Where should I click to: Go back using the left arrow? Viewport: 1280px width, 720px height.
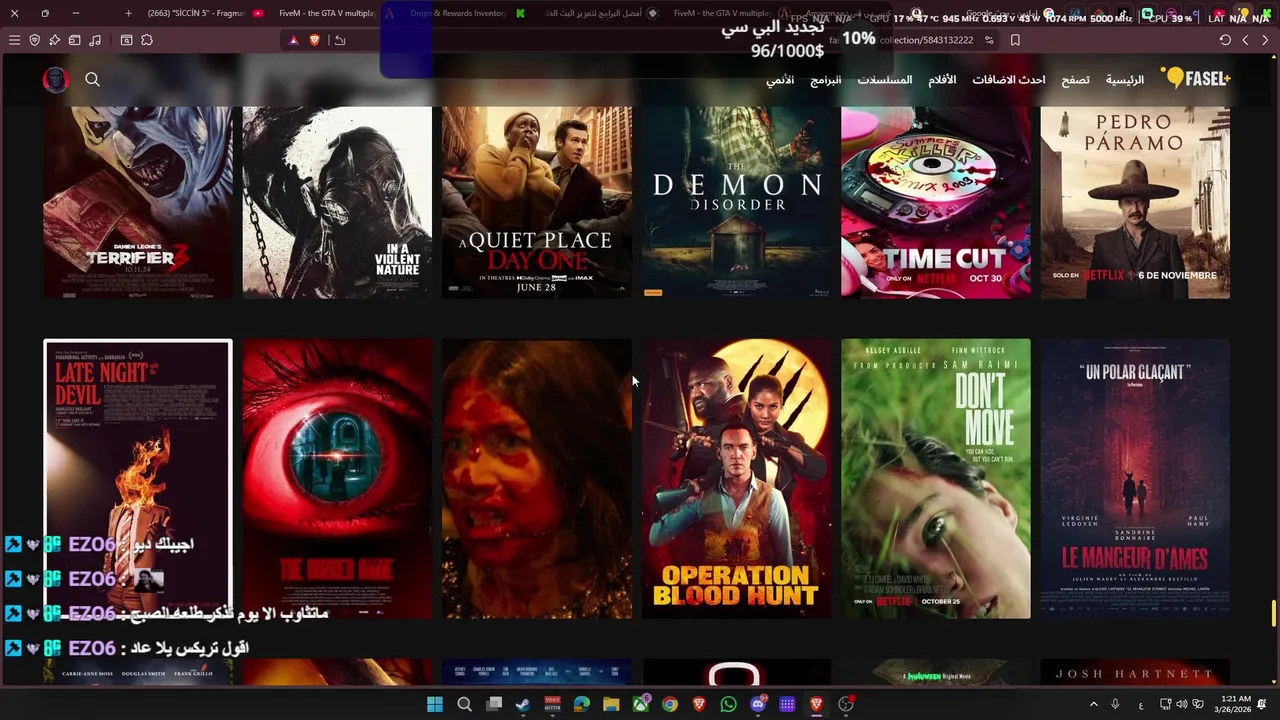click(x=1245, y=40)
